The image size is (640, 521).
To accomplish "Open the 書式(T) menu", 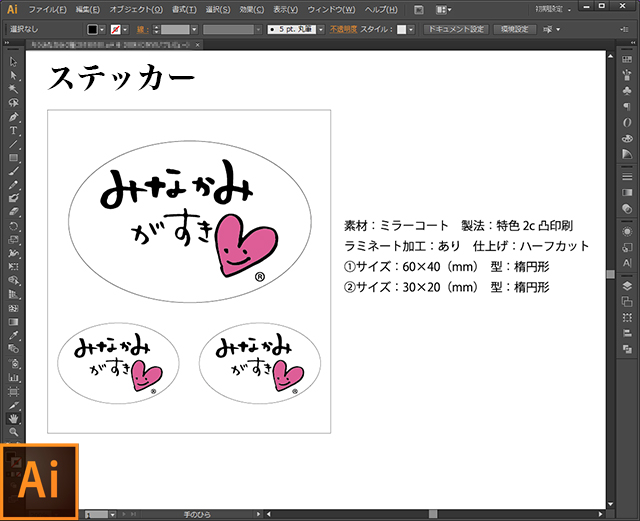I will [x=184, y=9].
